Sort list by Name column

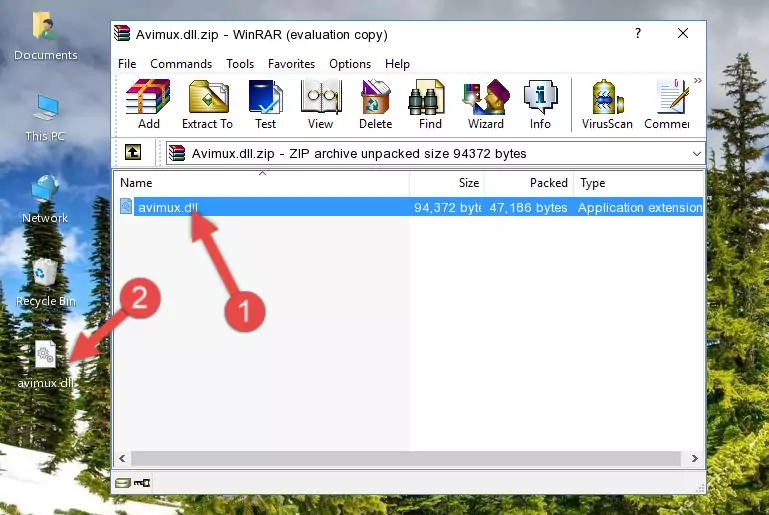click(262, 183)
